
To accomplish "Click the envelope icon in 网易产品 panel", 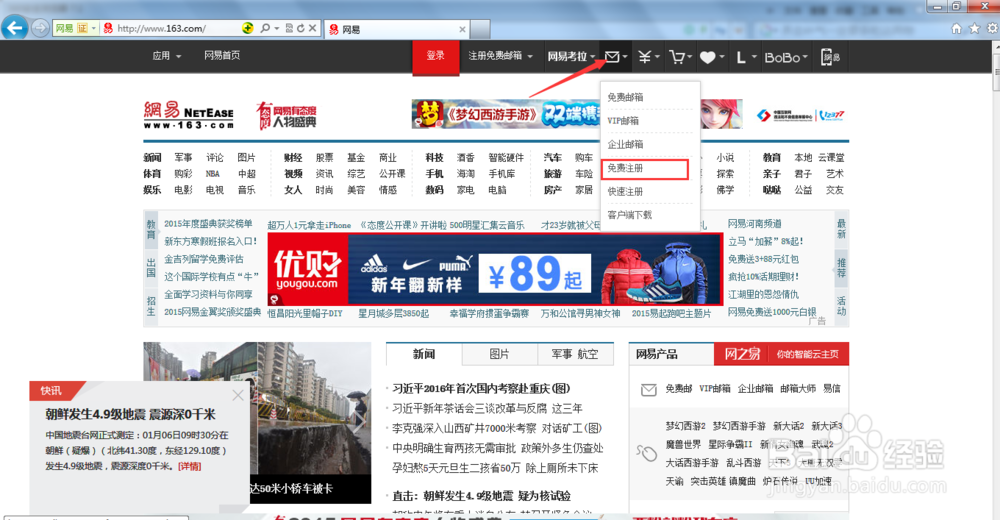I will (649, 389).
